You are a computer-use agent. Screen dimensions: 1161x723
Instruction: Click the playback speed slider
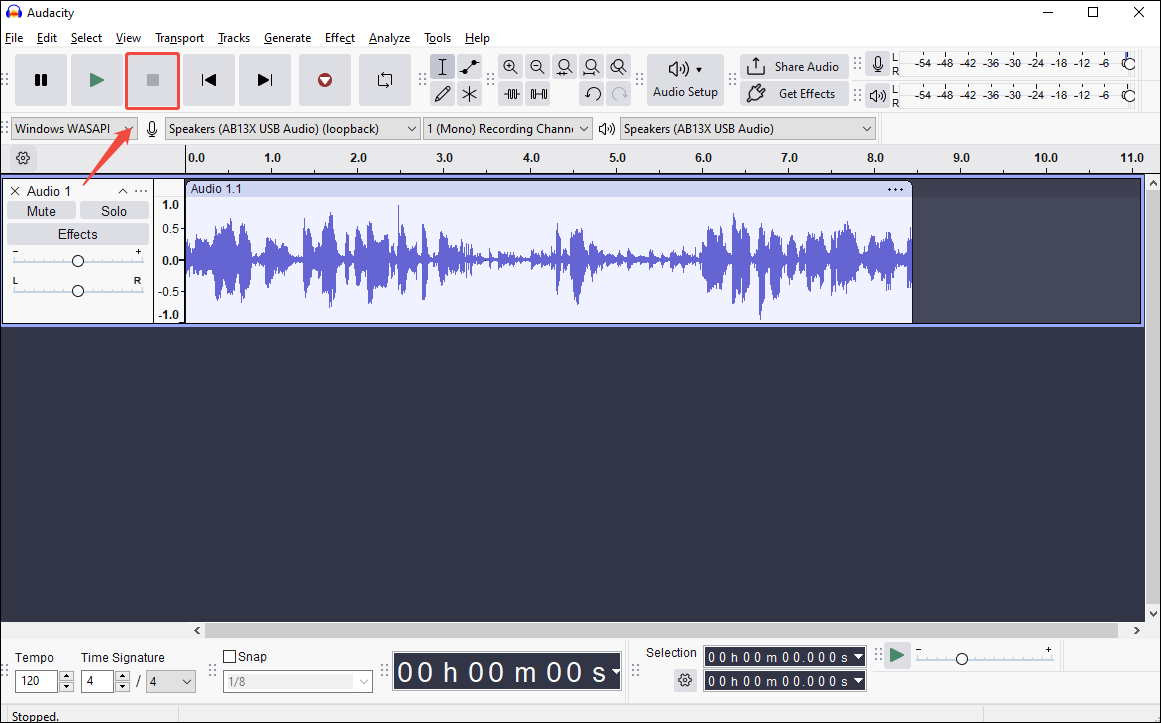click(984, 658)
